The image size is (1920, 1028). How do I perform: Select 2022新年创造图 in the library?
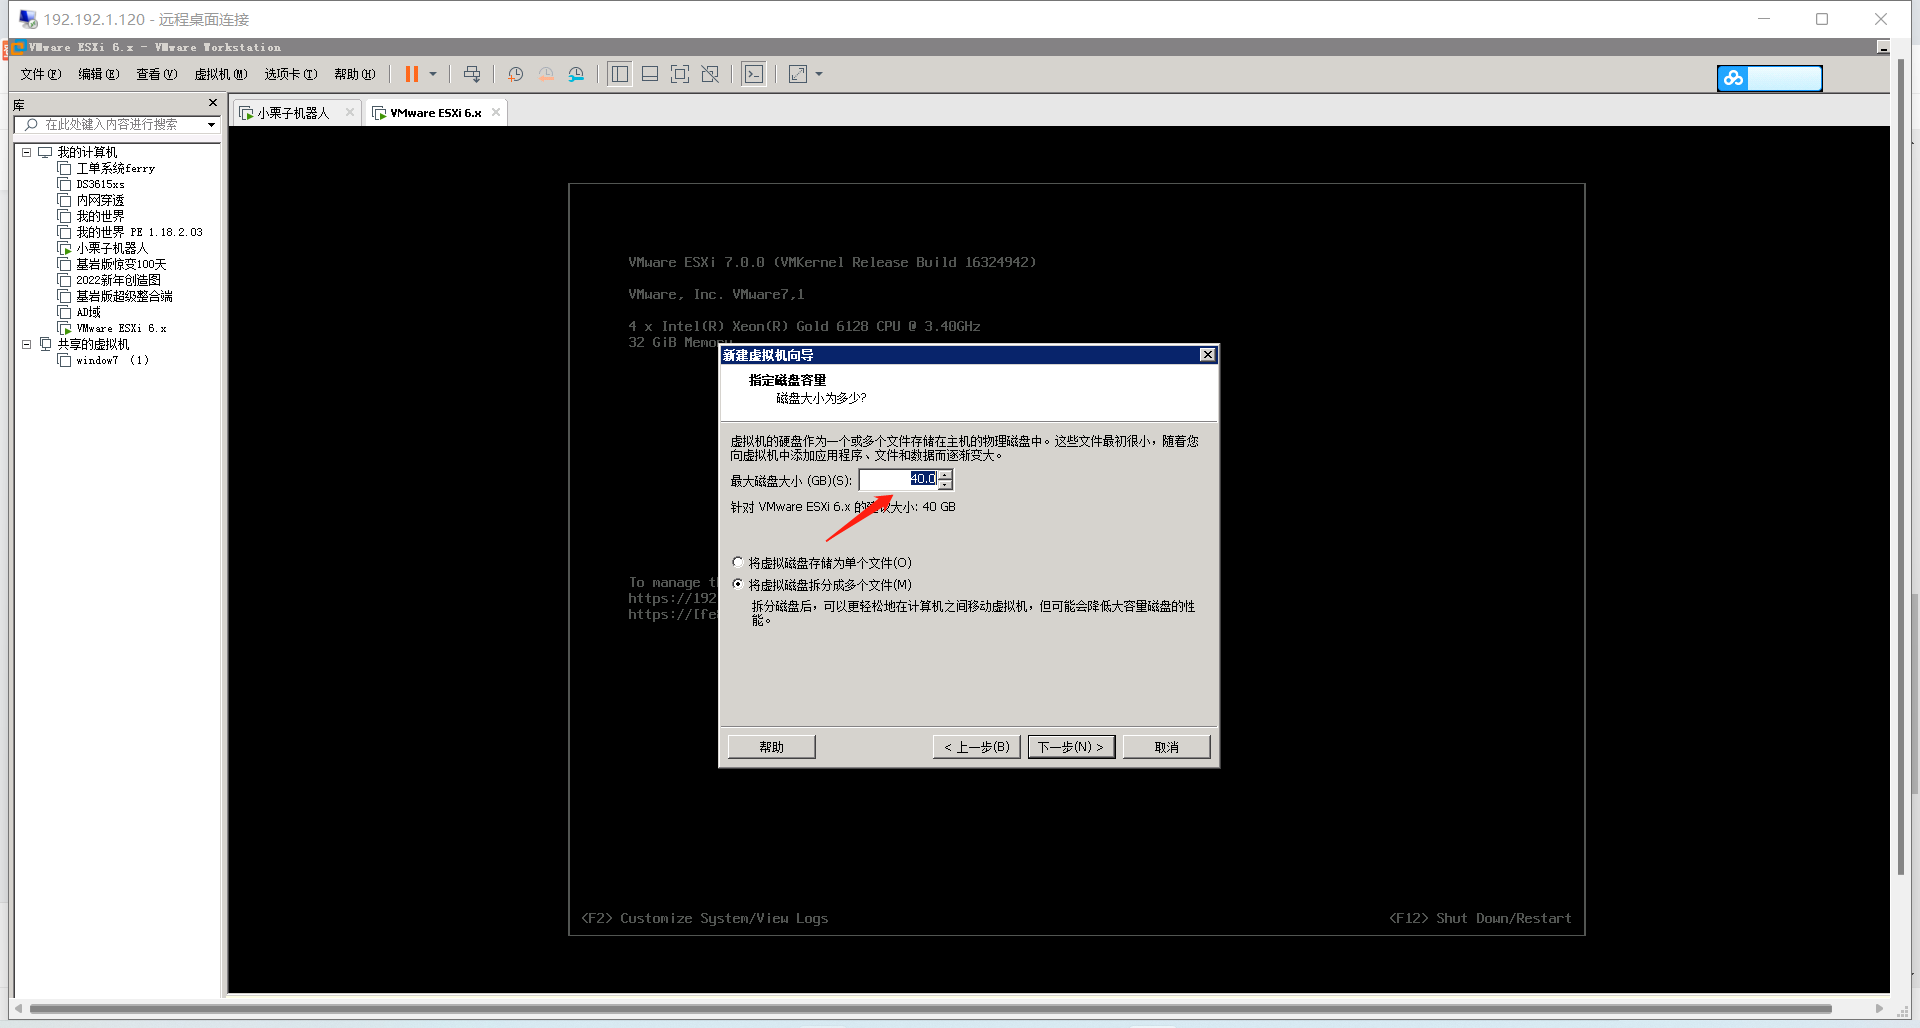(x=118, y=280)
